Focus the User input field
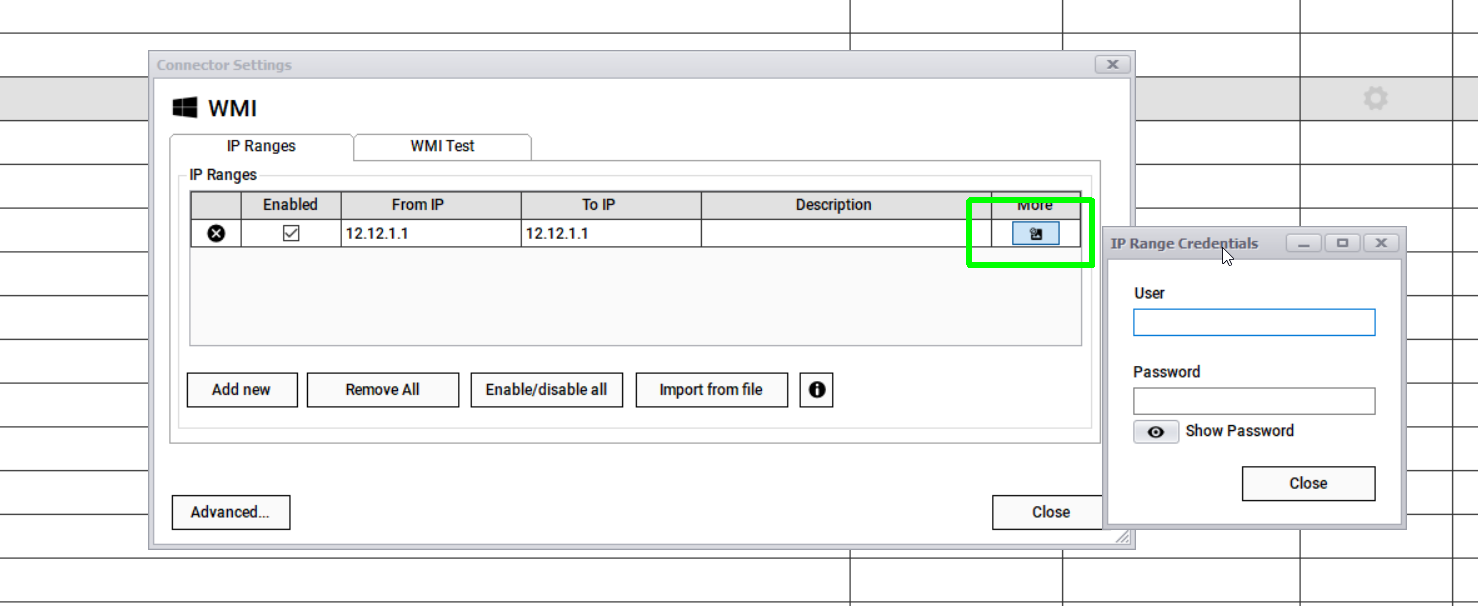 1254,322
